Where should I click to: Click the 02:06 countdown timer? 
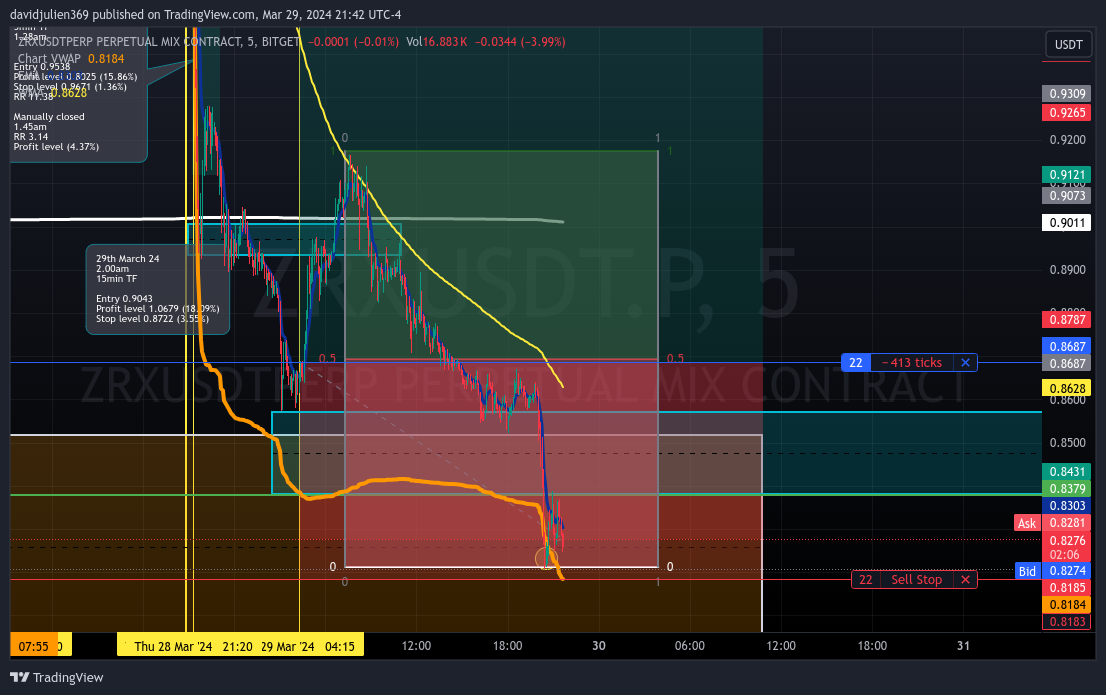[1064, 555]
